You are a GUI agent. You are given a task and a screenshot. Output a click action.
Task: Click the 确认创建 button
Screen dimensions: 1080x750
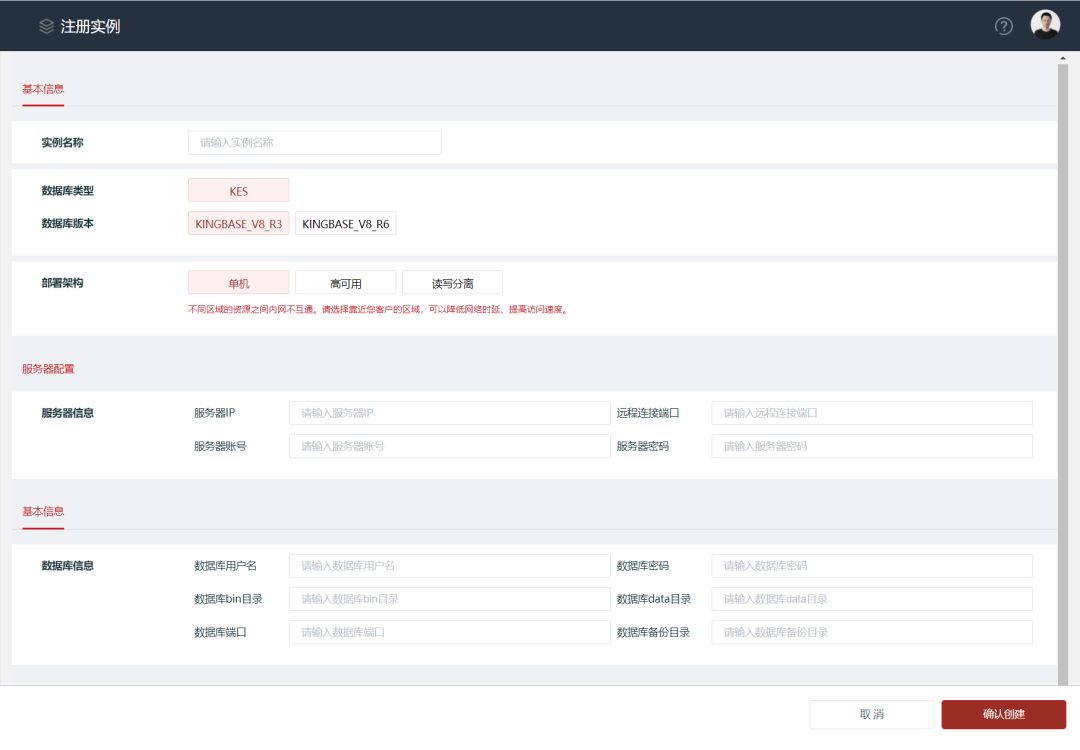1004,714
